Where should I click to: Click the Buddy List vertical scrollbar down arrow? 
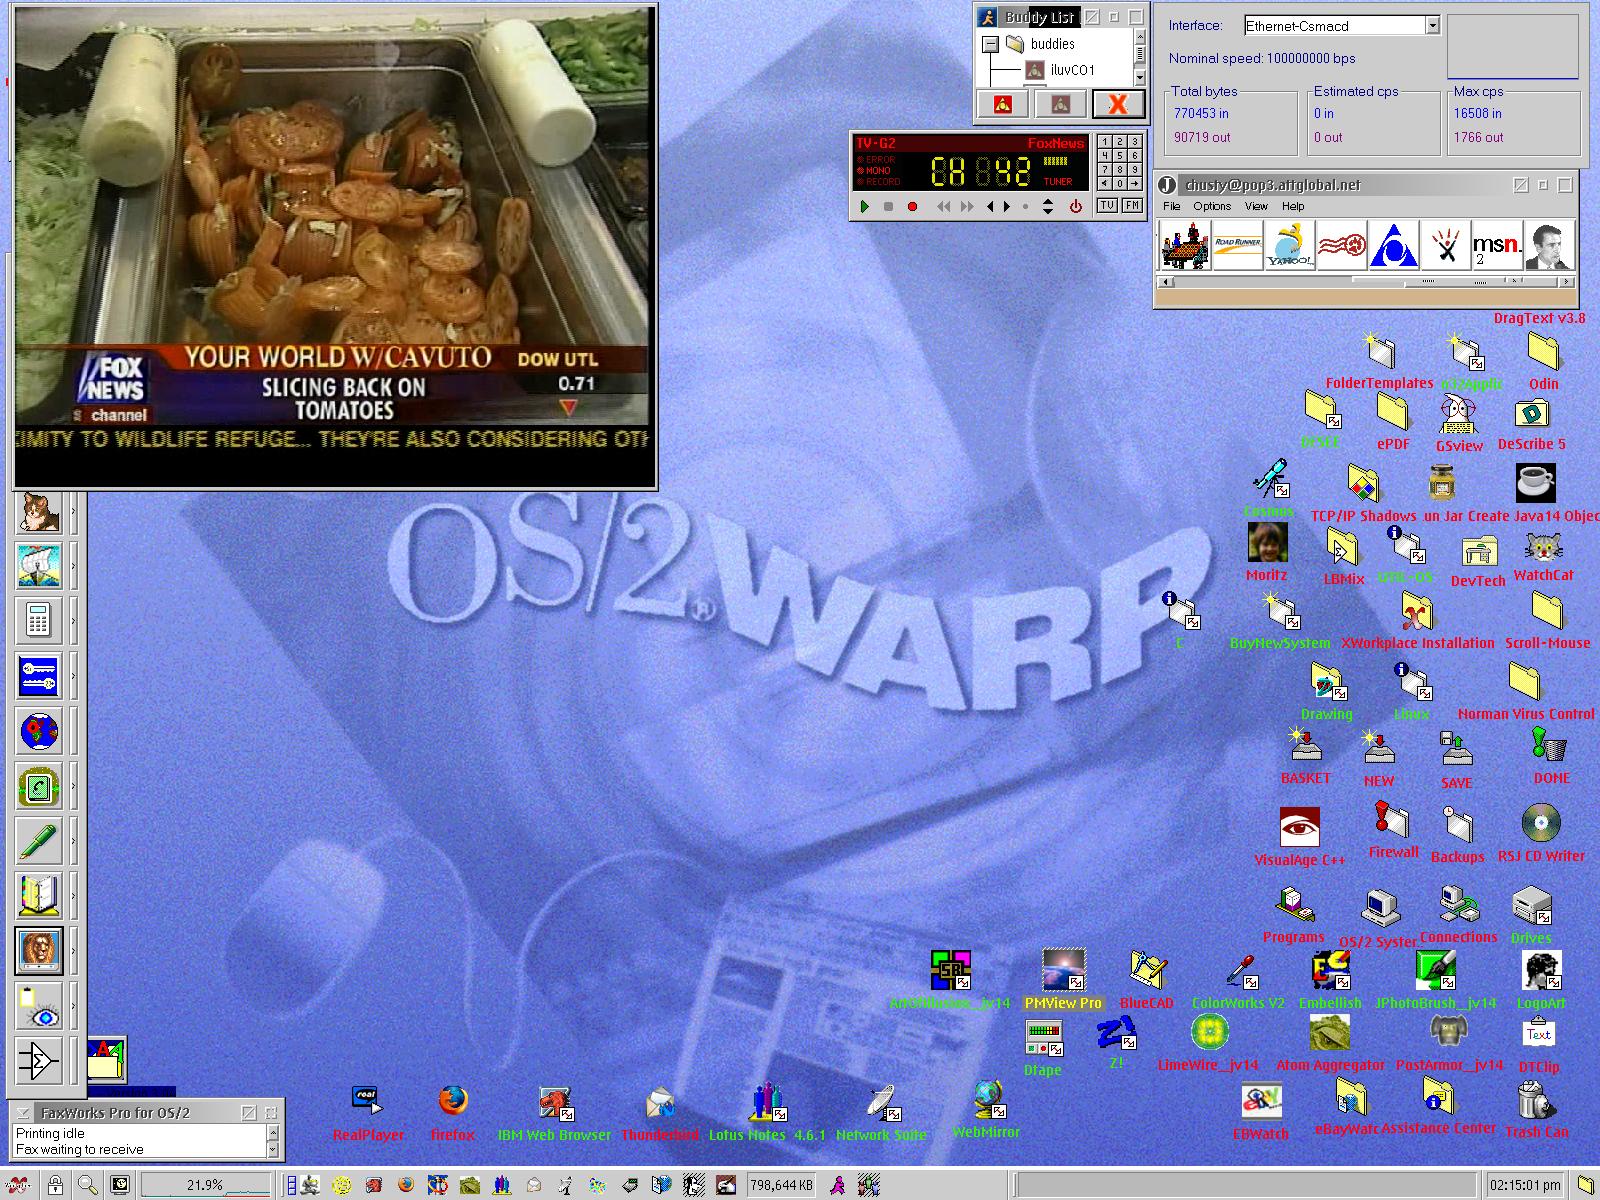(1139, 77)
